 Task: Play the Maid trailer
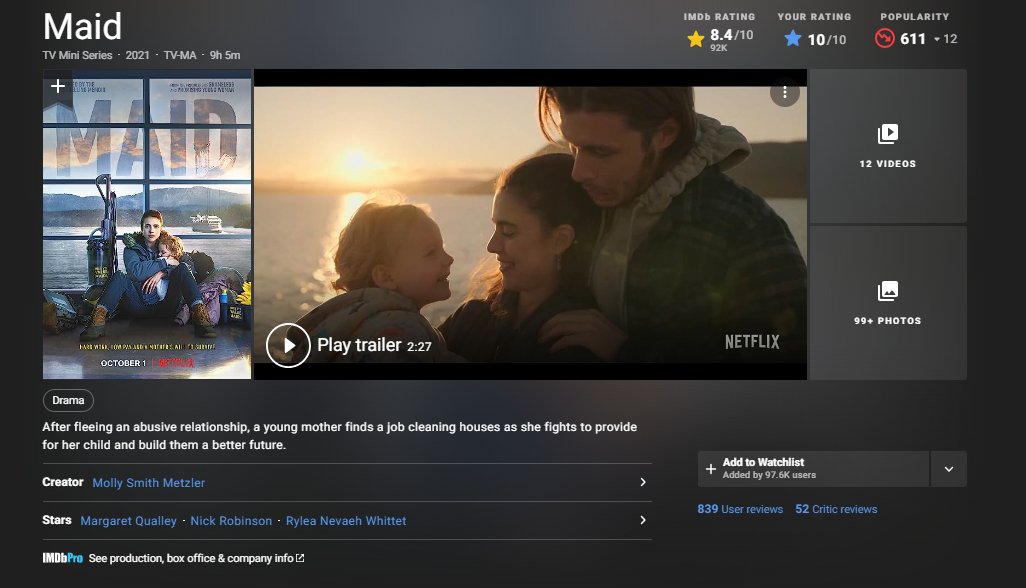point(288,345)
